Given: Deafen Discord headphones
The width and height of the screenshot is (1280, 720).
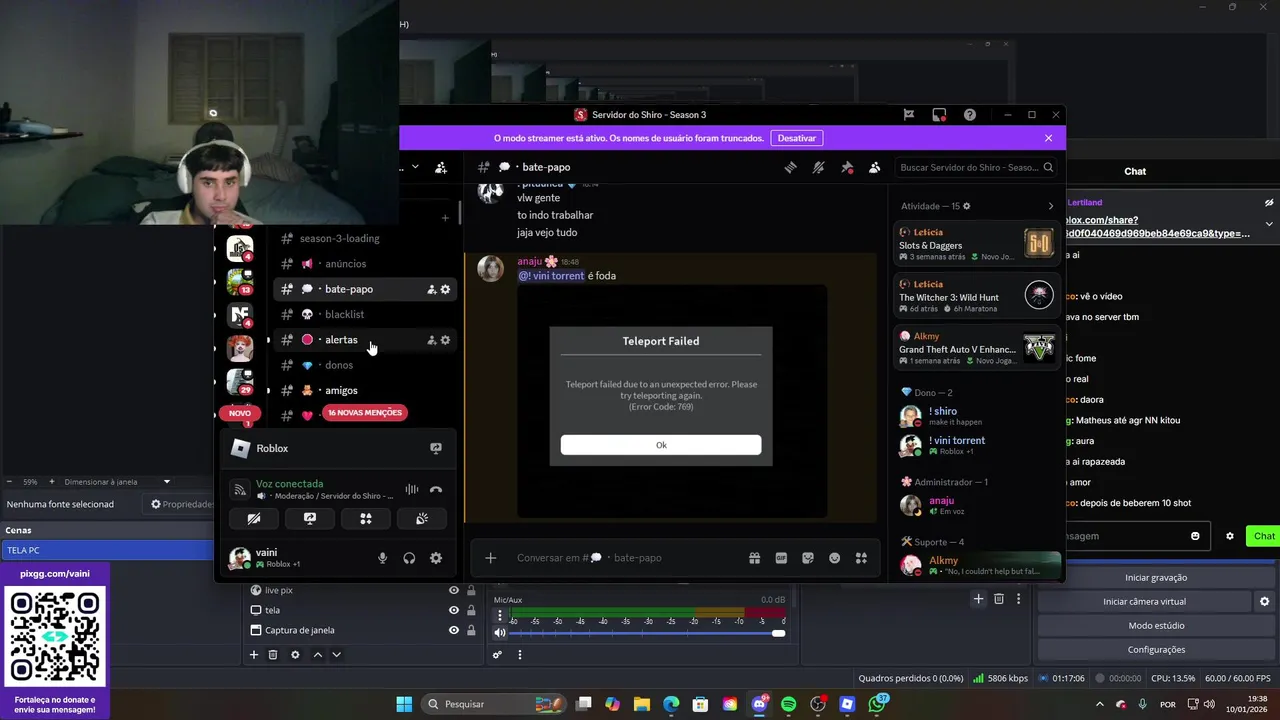Looking at the screenshot, I should pos(409,558).
